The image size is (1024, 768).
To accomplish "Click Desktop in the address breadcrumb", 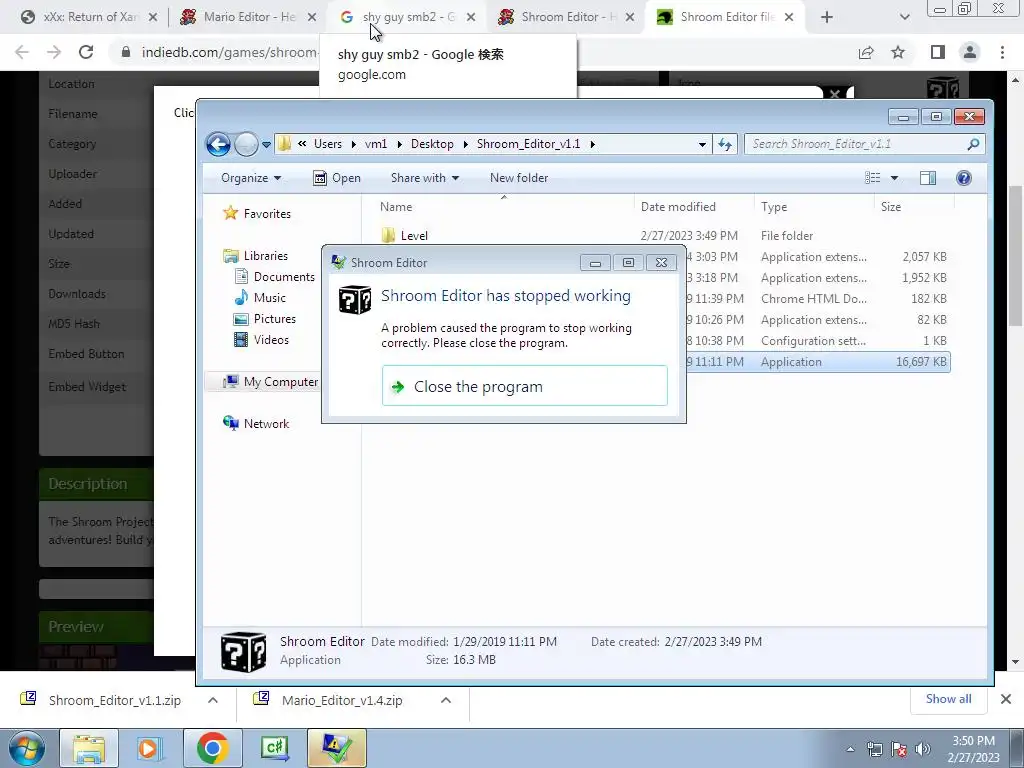I will tap(432, 144).
